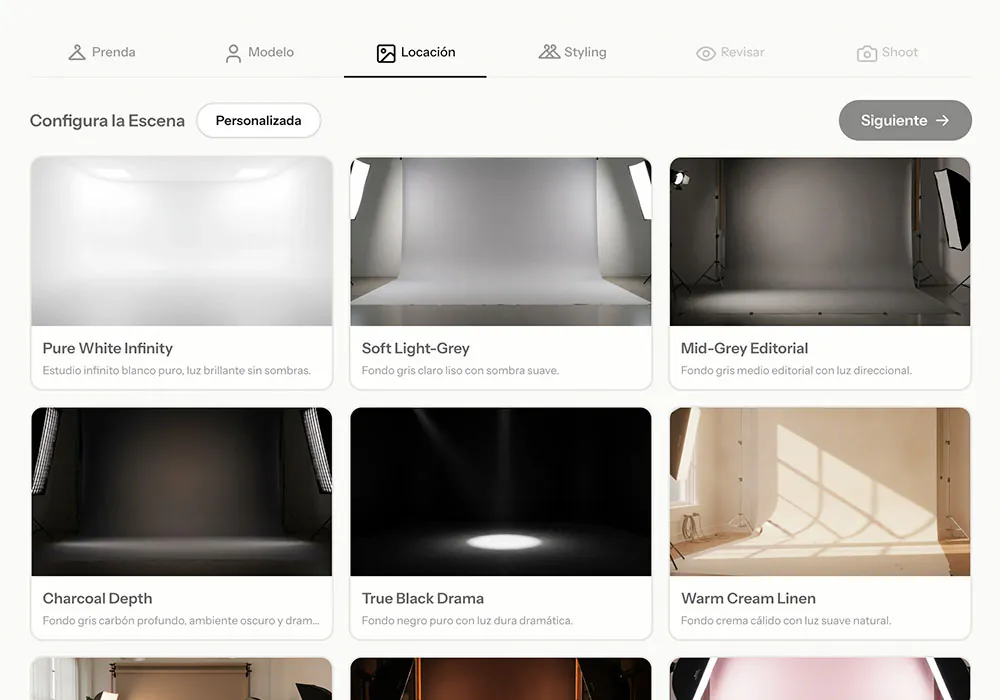1000x700 pixels.
Task: Select the beige backdrop thumbnail under Charcoal Depth
Action: (x=182, y=679)
